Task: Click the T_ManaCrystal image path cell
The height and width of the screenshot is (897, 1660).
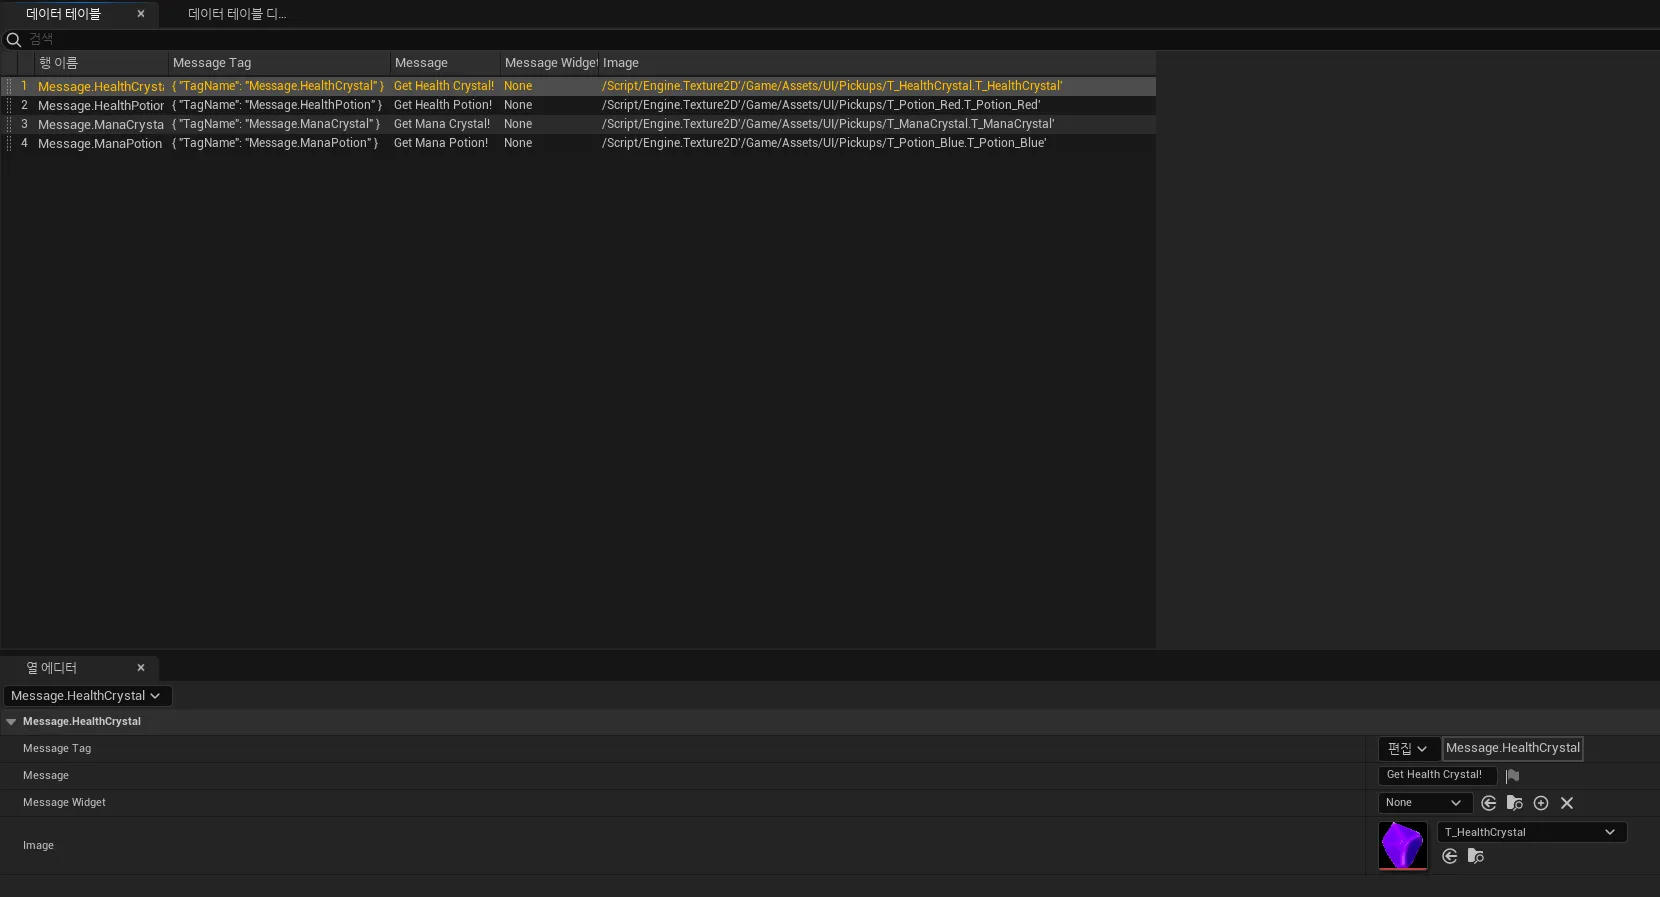Action: coord(828,124)
